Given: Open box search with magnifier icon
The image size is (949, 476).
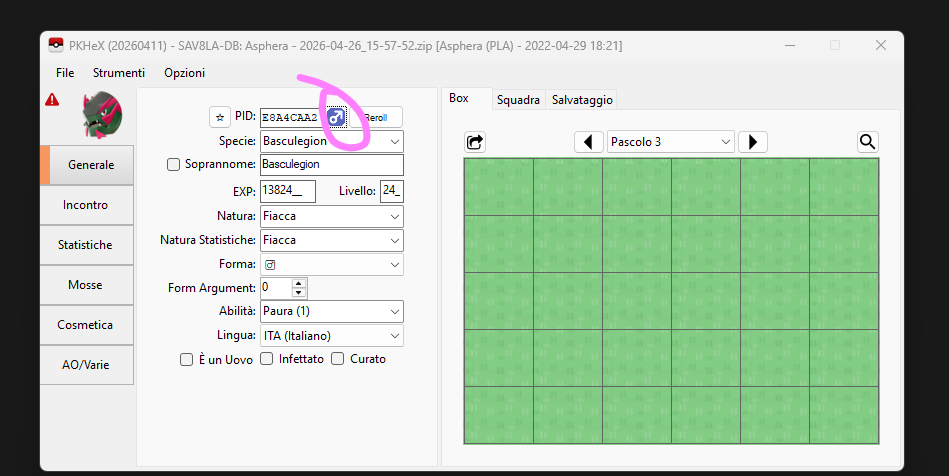Looking at the screenshot, I should (x=868, y=142).
